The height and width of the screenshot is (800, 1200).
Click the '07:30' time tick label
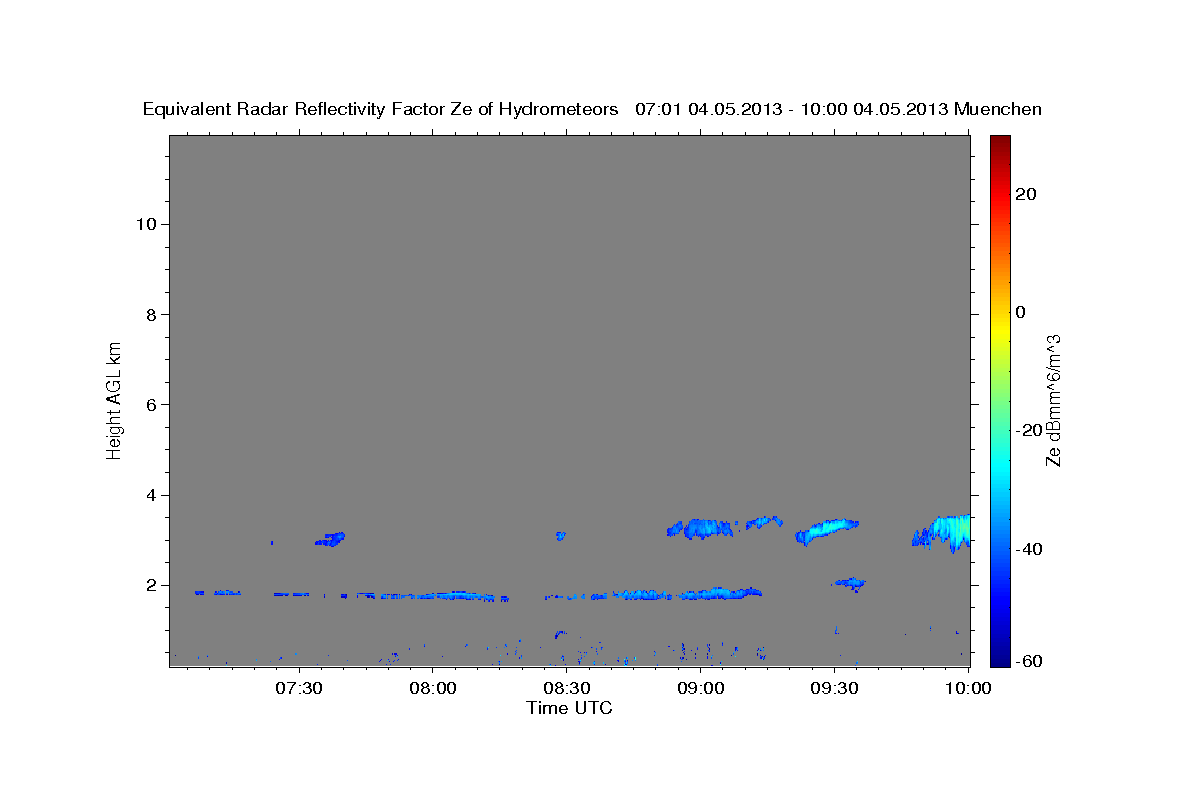[x=299, y=688]
